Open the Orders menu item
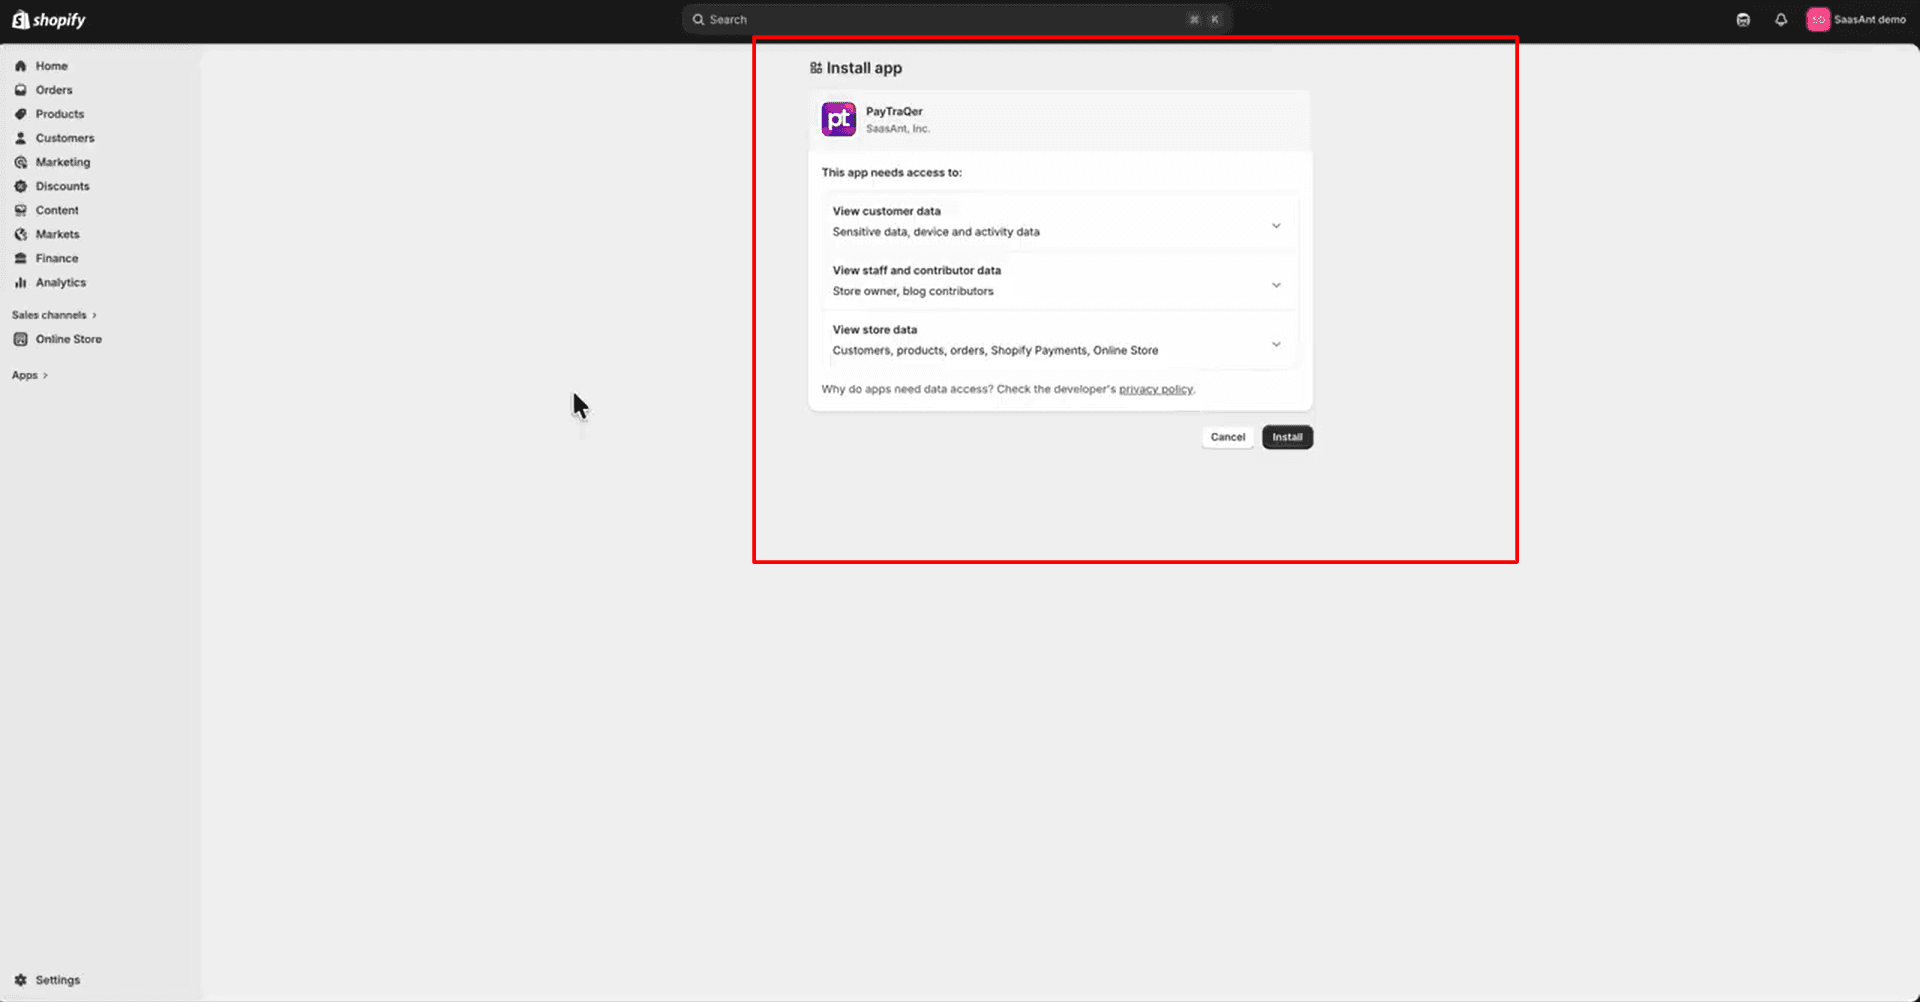1920x1002 pixels. pyautogui.click(x=54, y=90)
